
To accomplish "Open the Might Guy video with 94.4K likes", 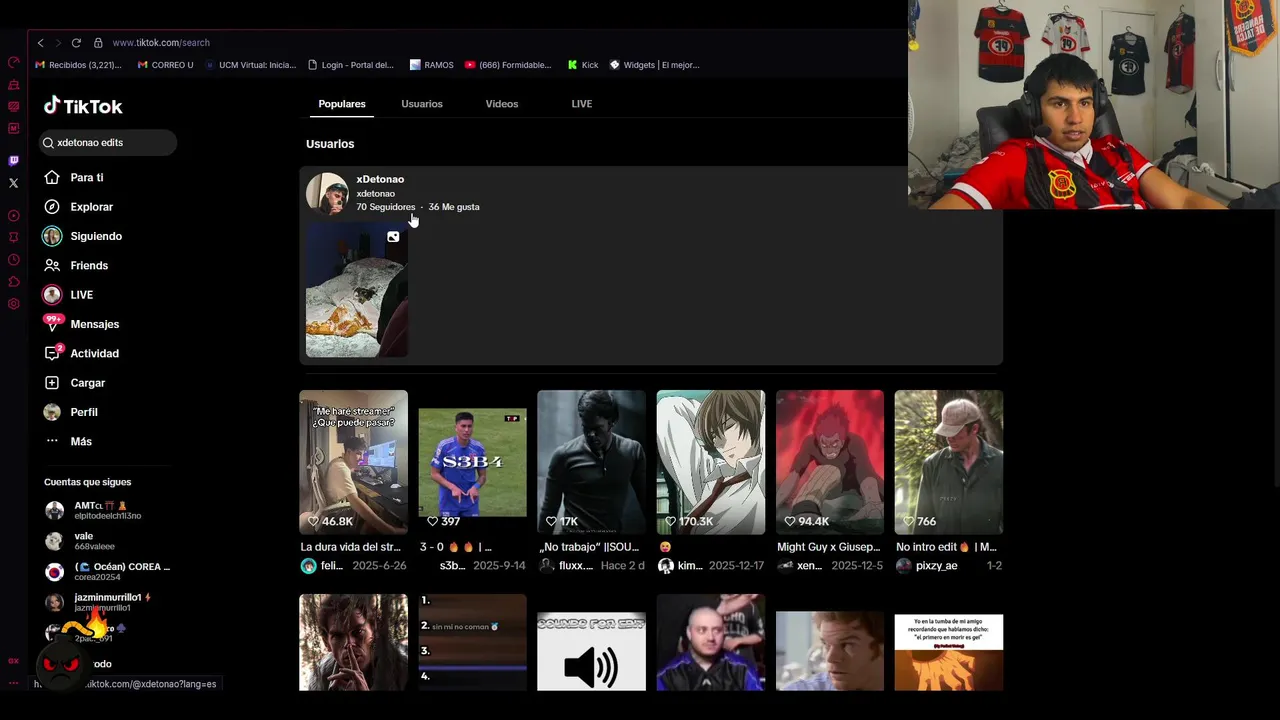I will (x=830, y=462).
